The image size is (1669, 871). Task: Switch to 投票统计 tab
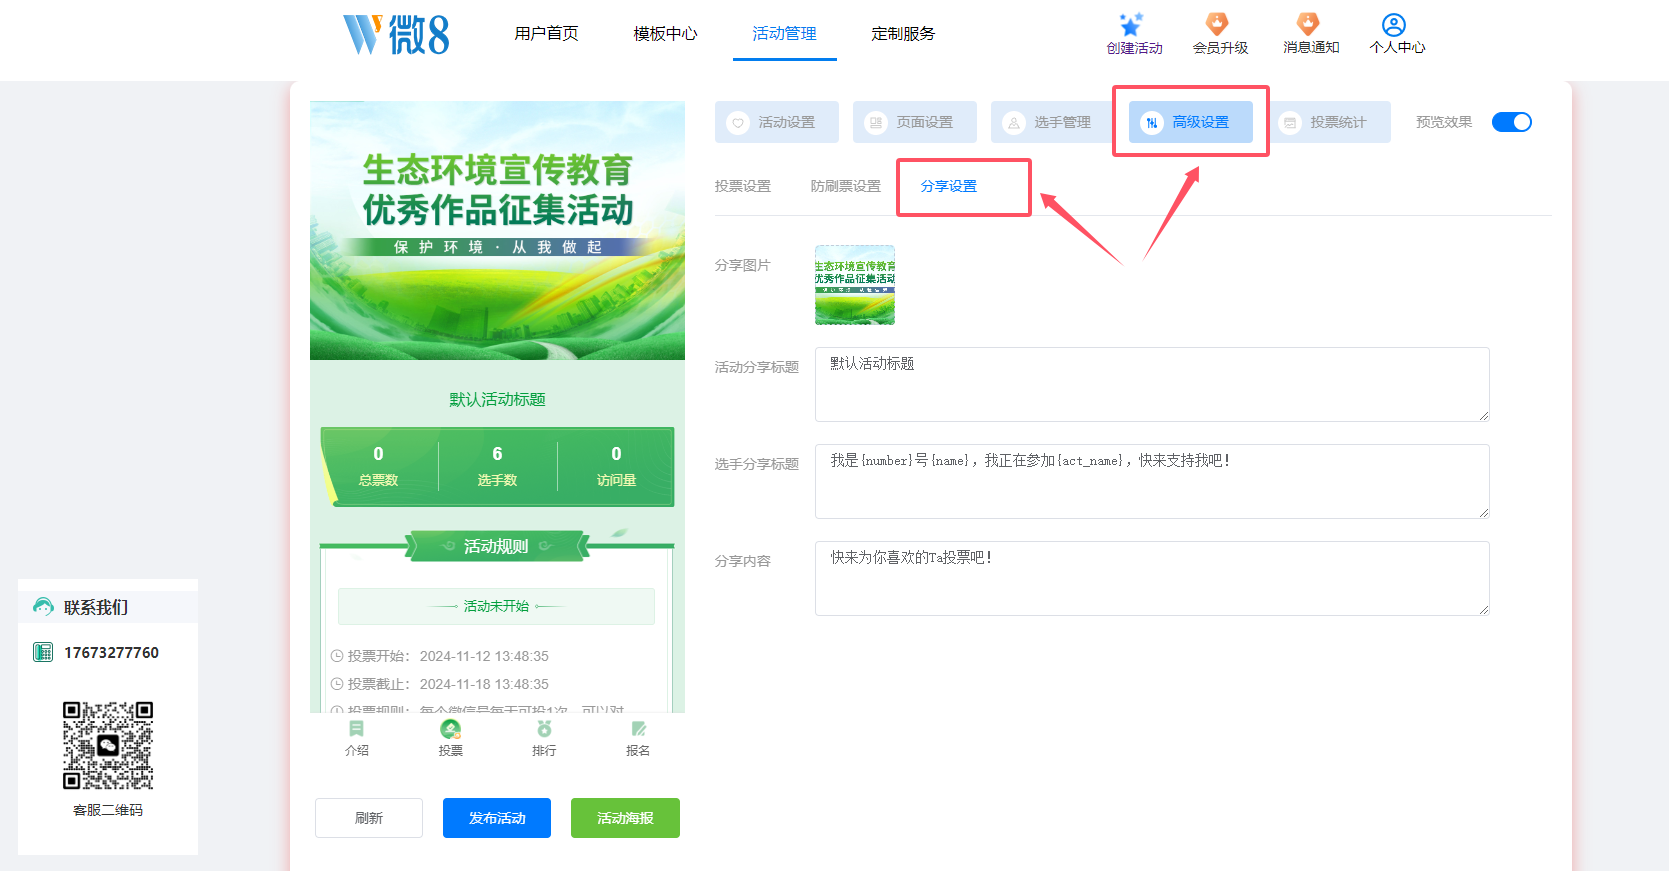point(1329,122)
